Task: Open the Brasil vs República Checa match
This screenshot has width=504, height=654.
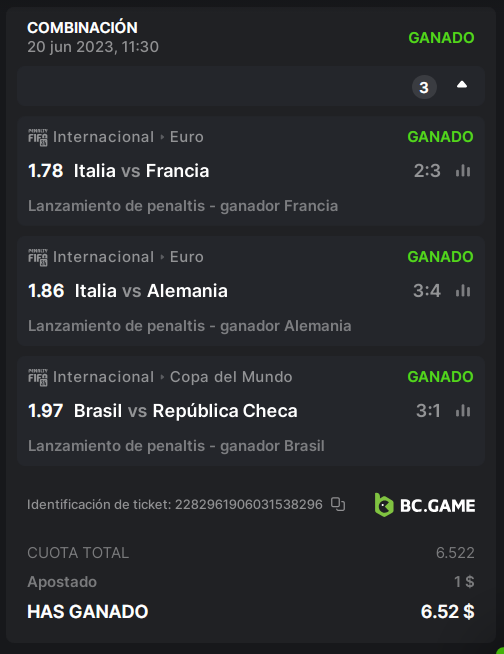Action: (x=186, y=411)
